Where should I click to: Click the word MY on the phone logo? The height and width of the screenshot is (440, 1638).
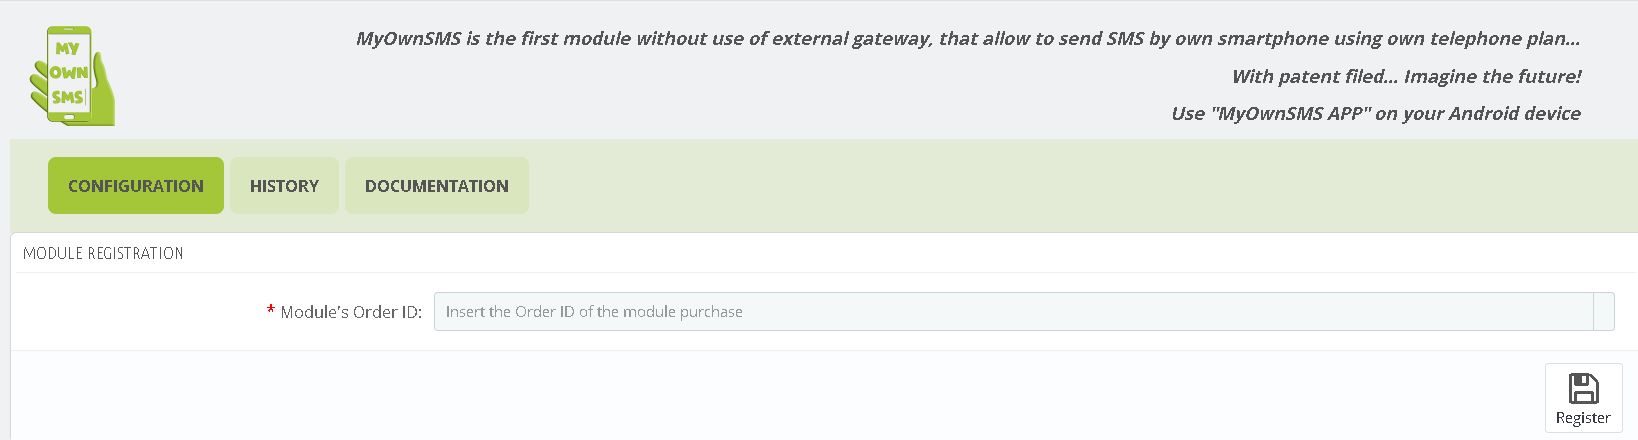[67, 48]
